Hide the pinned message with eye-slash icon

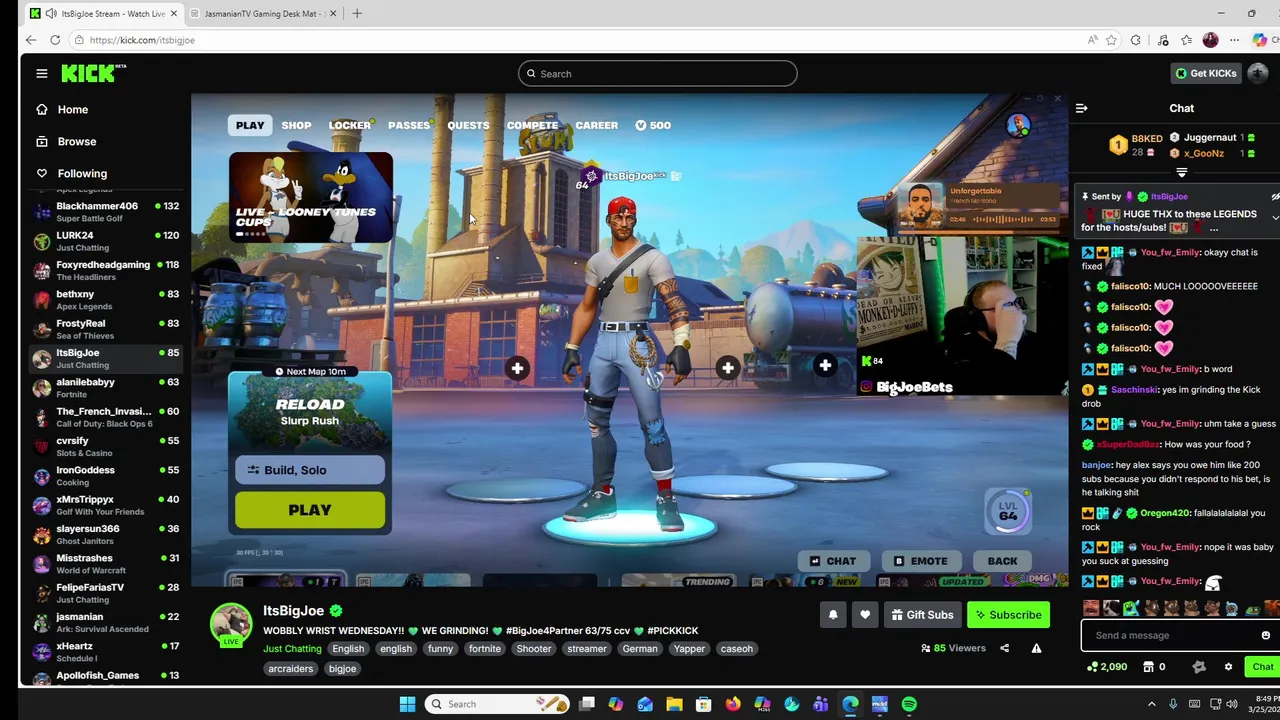click(x=1275, y=197)
